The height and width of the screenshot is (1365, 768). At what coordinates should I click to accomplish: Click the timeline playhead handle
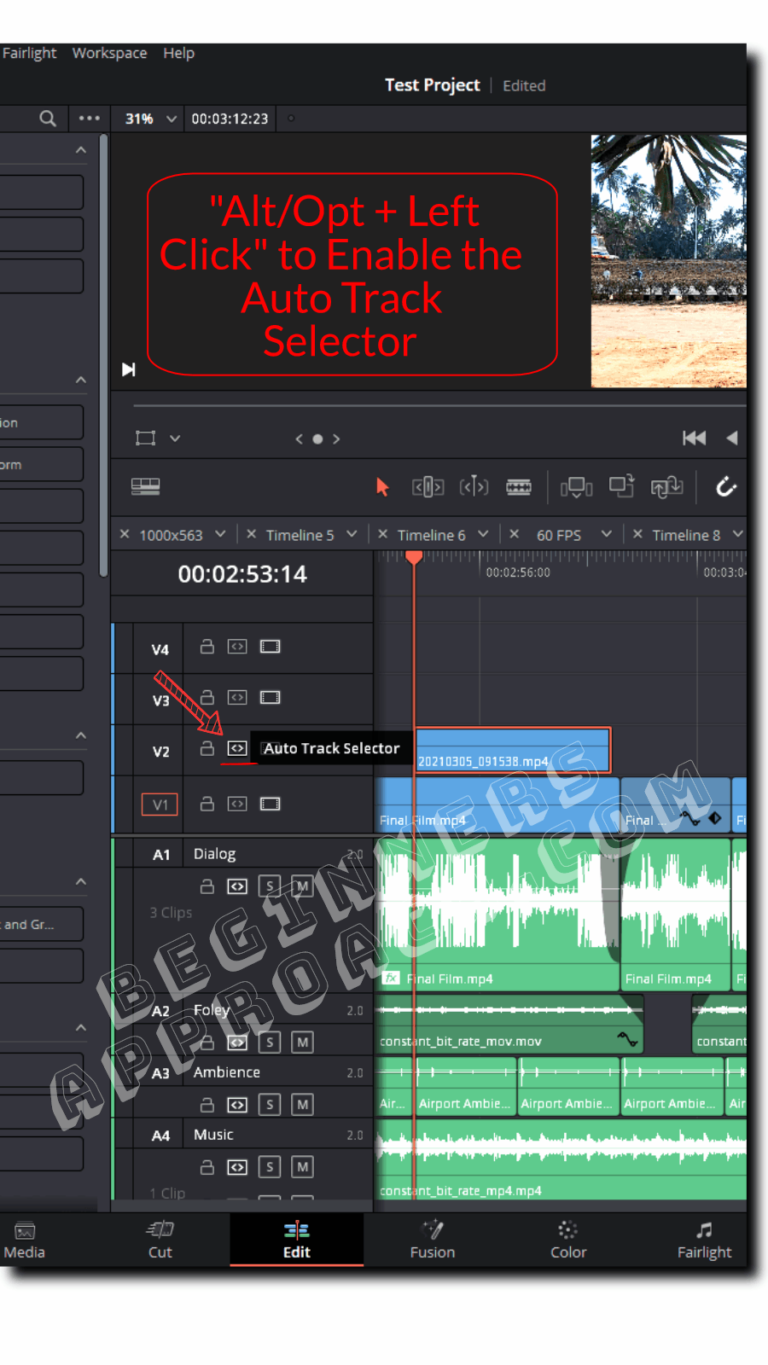[413, 558]
